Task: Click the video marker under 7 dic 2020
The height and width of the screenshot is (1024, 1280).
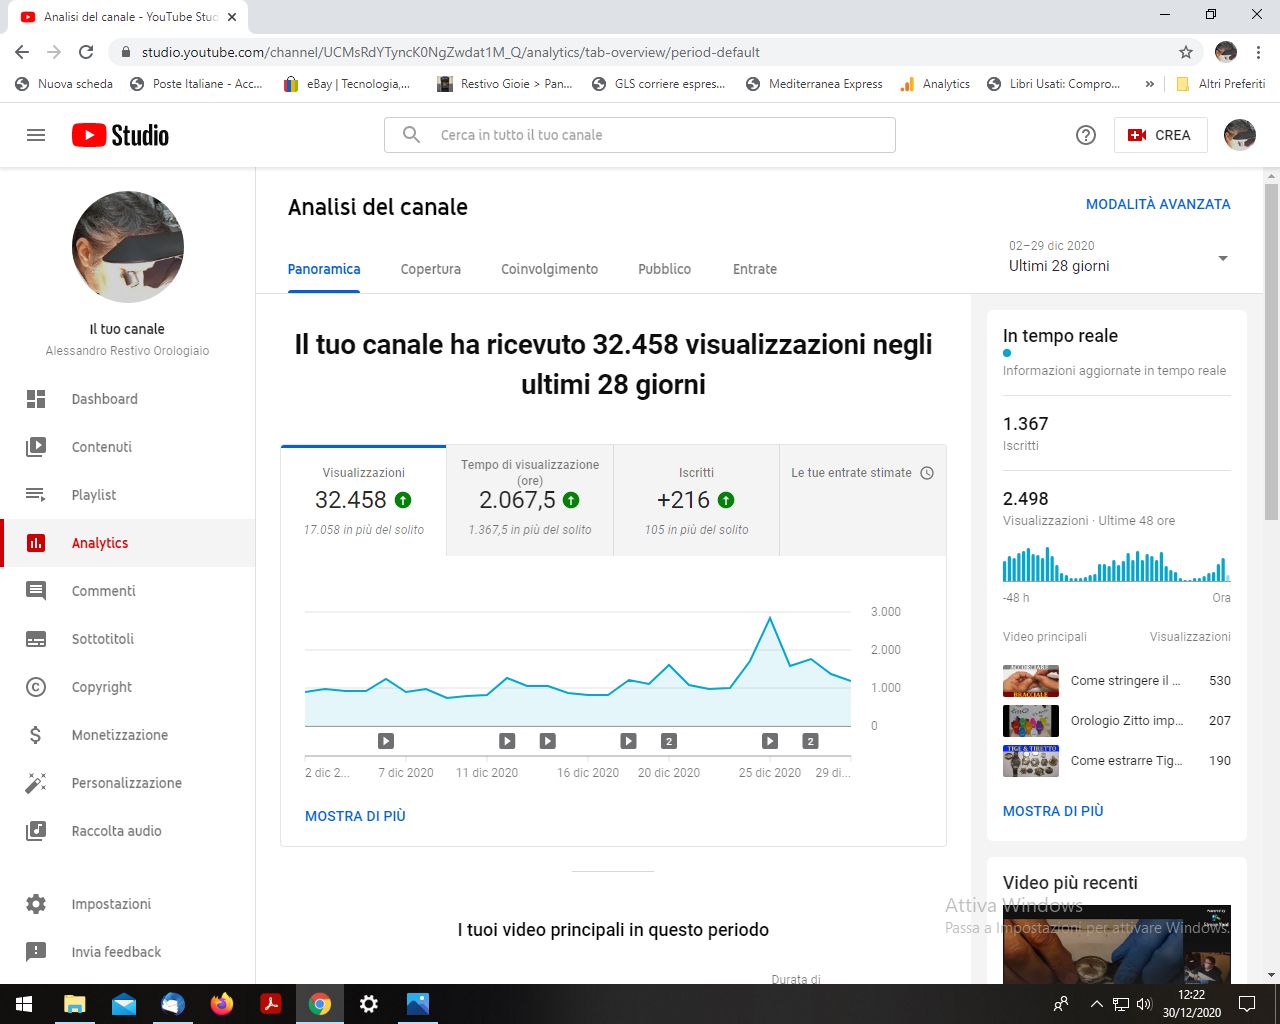Action: (x=386, y=741)
